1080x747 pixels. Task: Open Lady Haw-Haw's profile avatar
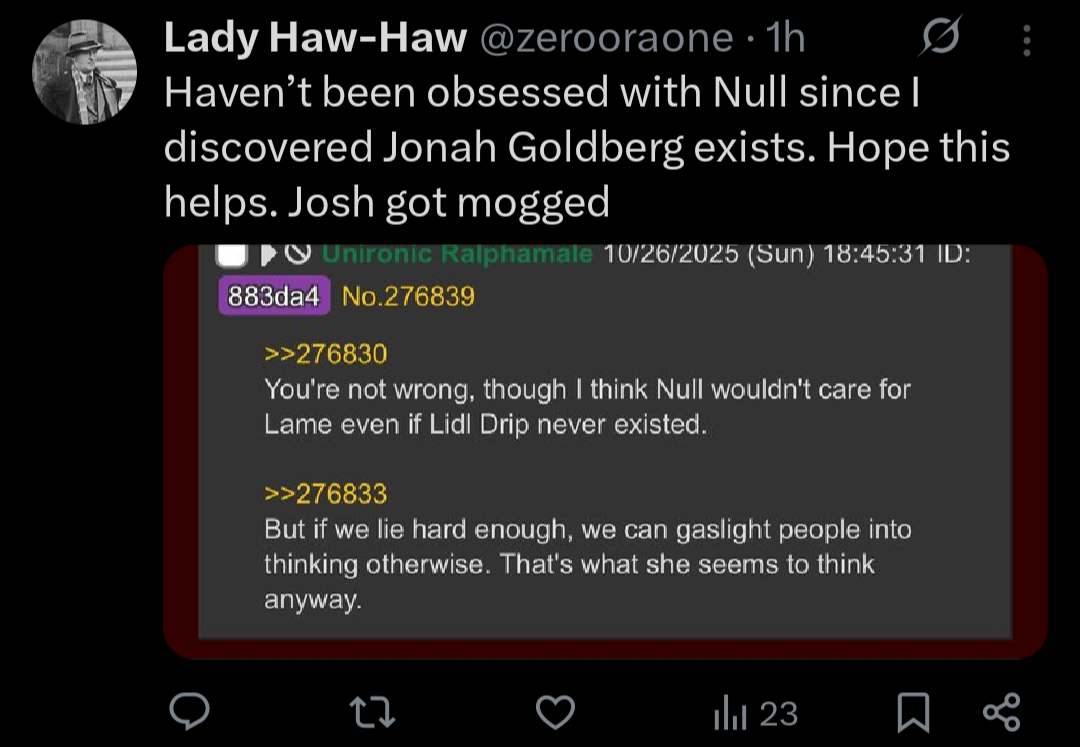coord(85,71)
